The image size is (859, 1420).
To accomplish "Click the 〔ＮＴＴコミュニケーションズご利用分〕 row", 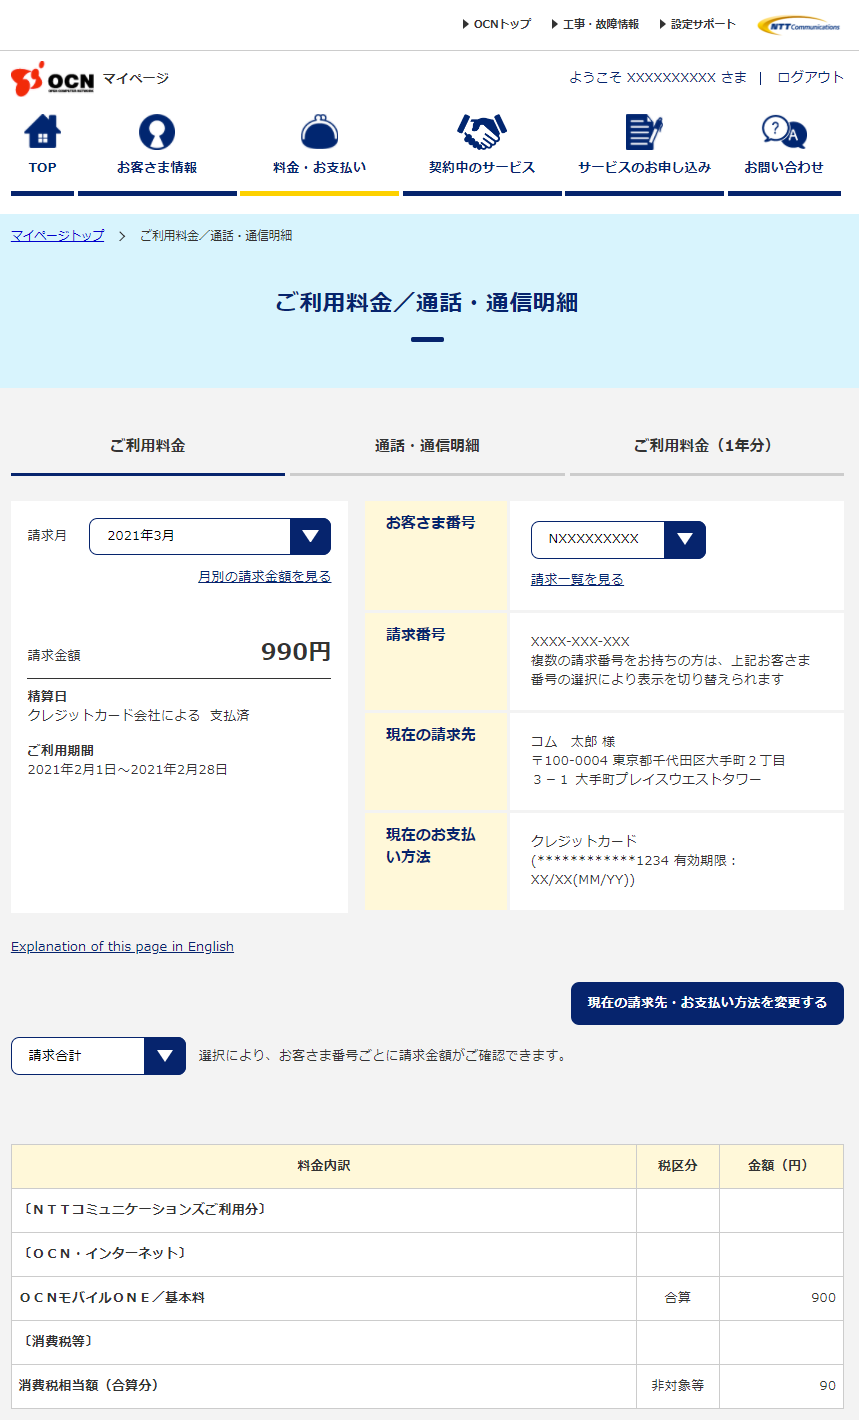I will point(427,1210).
